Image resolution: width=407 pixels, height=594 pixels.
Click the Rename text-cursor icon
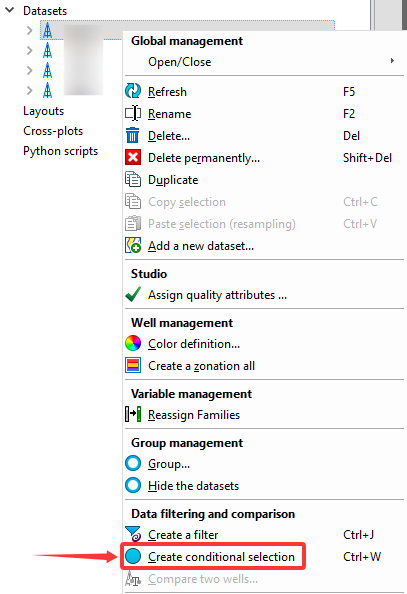(133, 113)
